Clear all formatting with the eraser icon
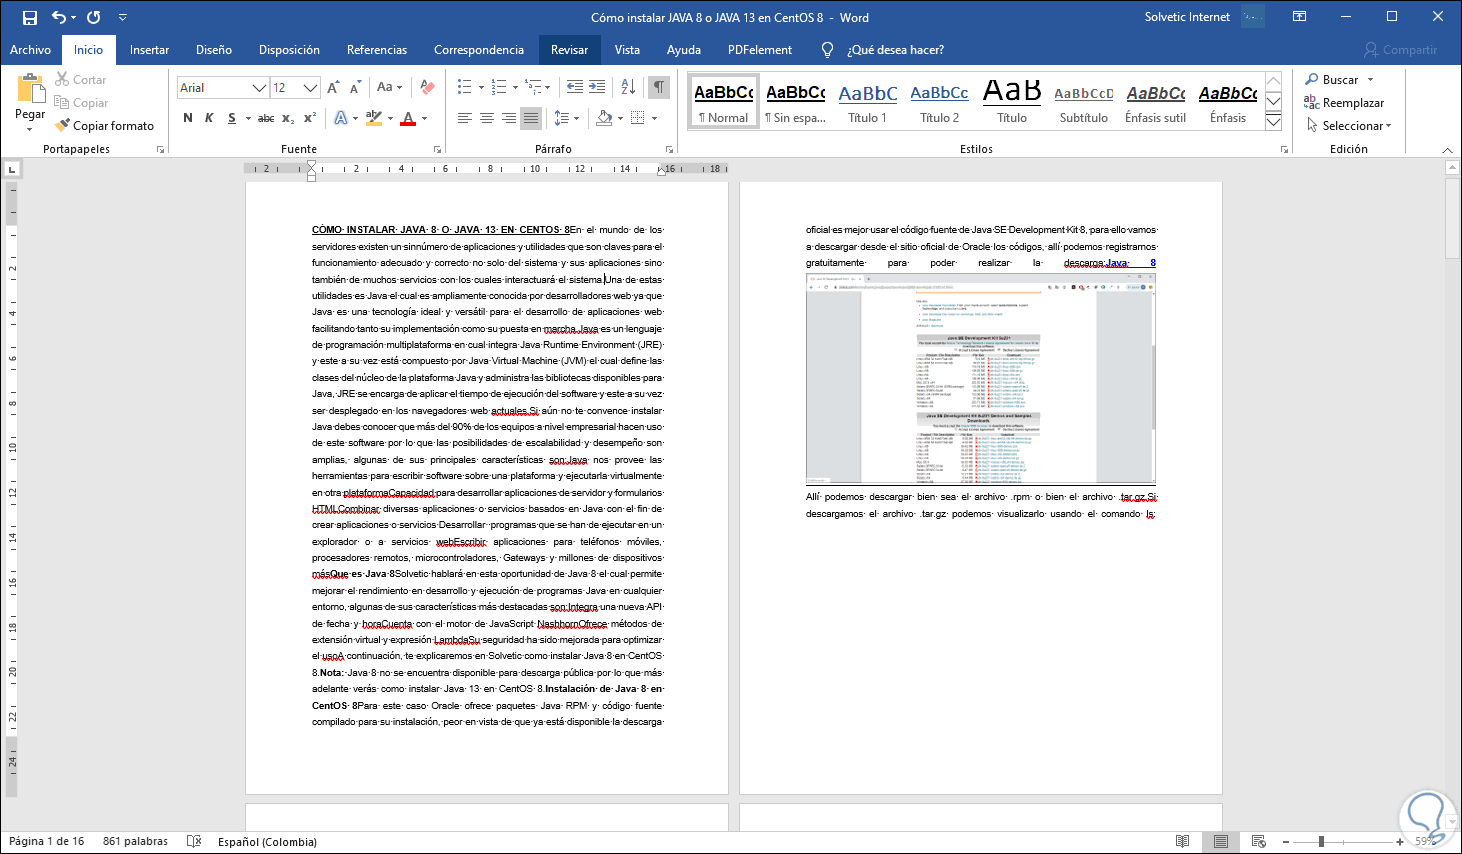This screenshot has height=854, width=1462. pos(427,87)
